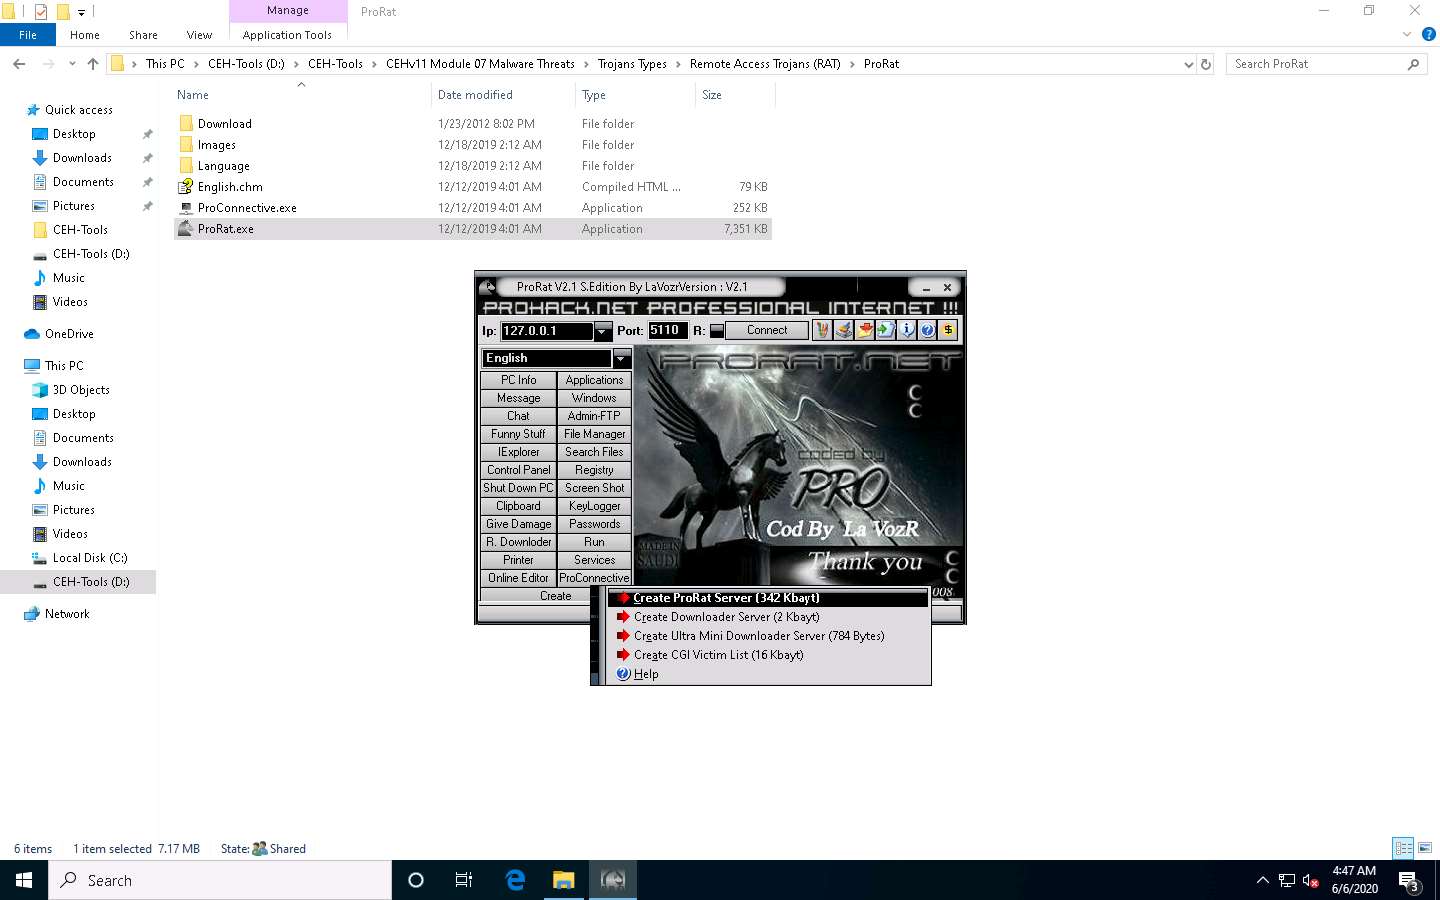Click the color palette toolbar icon in ProRat
Screen dimensions: 1440x900
pos(822,330)
